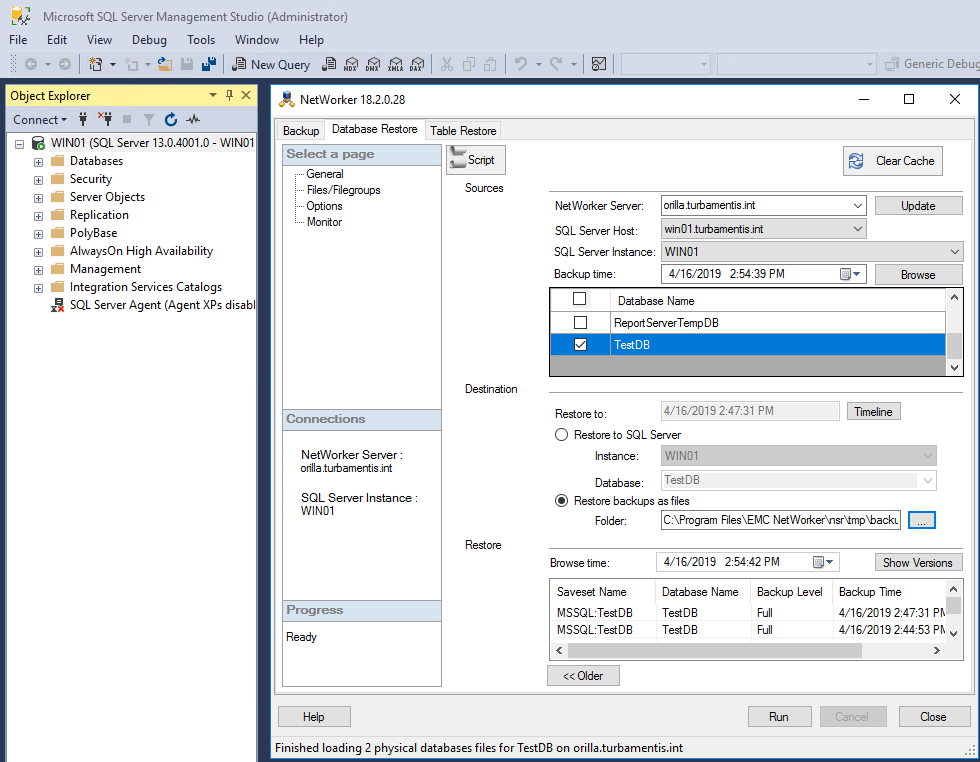Click the Redo toolbar icon
The height and width of the screenshot is (762, 980).
click(x=556, y=64)
